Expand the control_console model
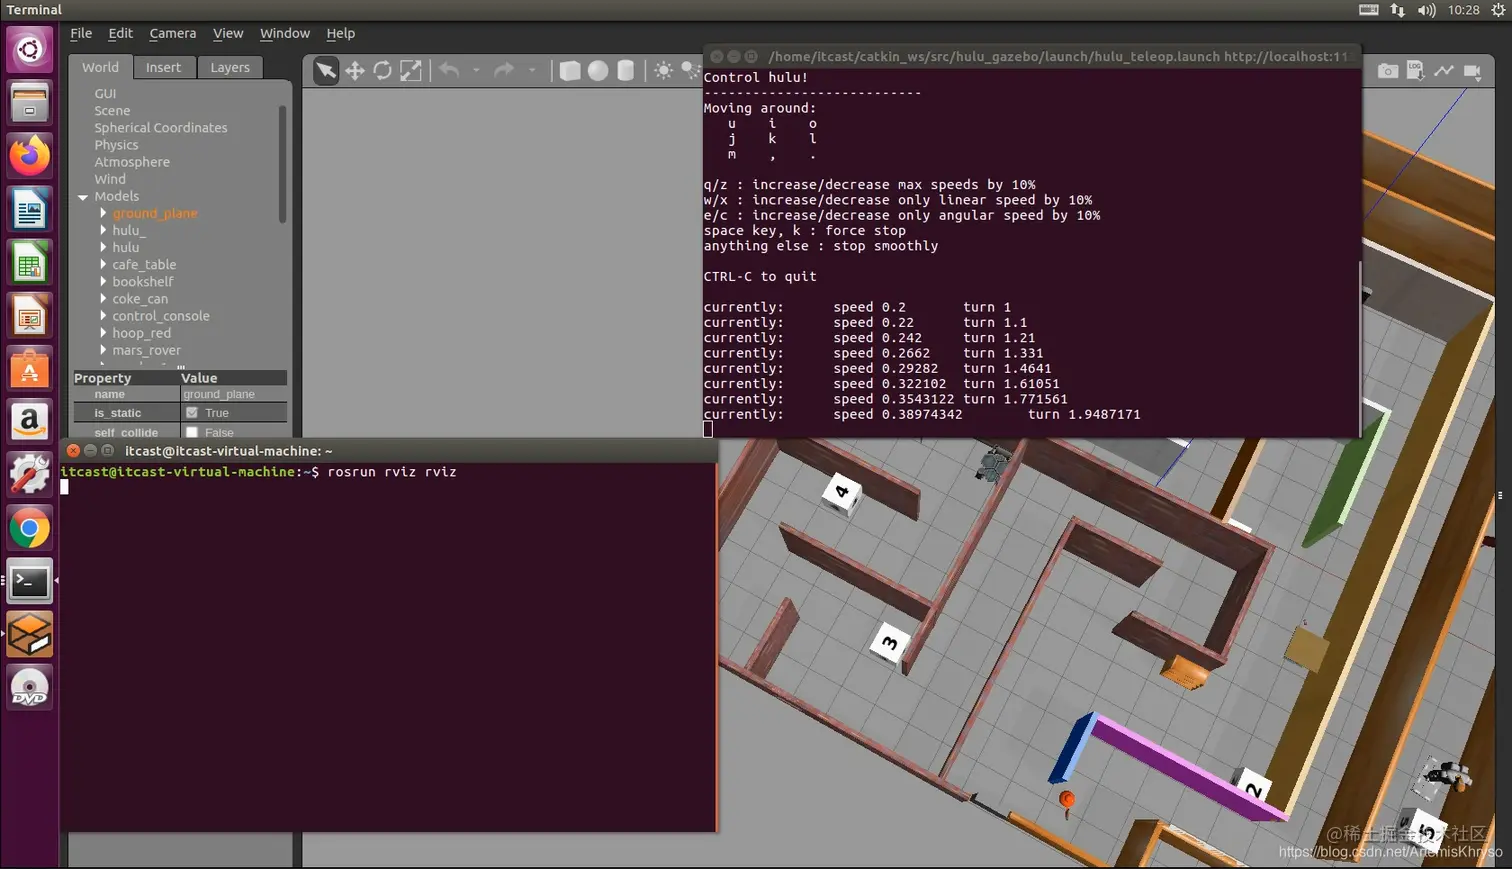This screenshot has height=869, width=1512. click(x=103, y=315)
